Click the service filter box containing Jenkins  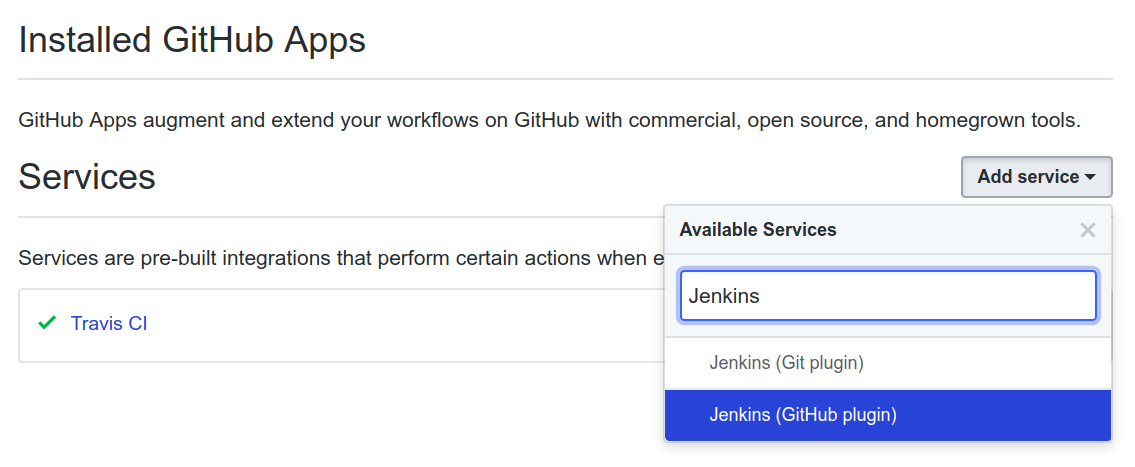tap(887, 296)
